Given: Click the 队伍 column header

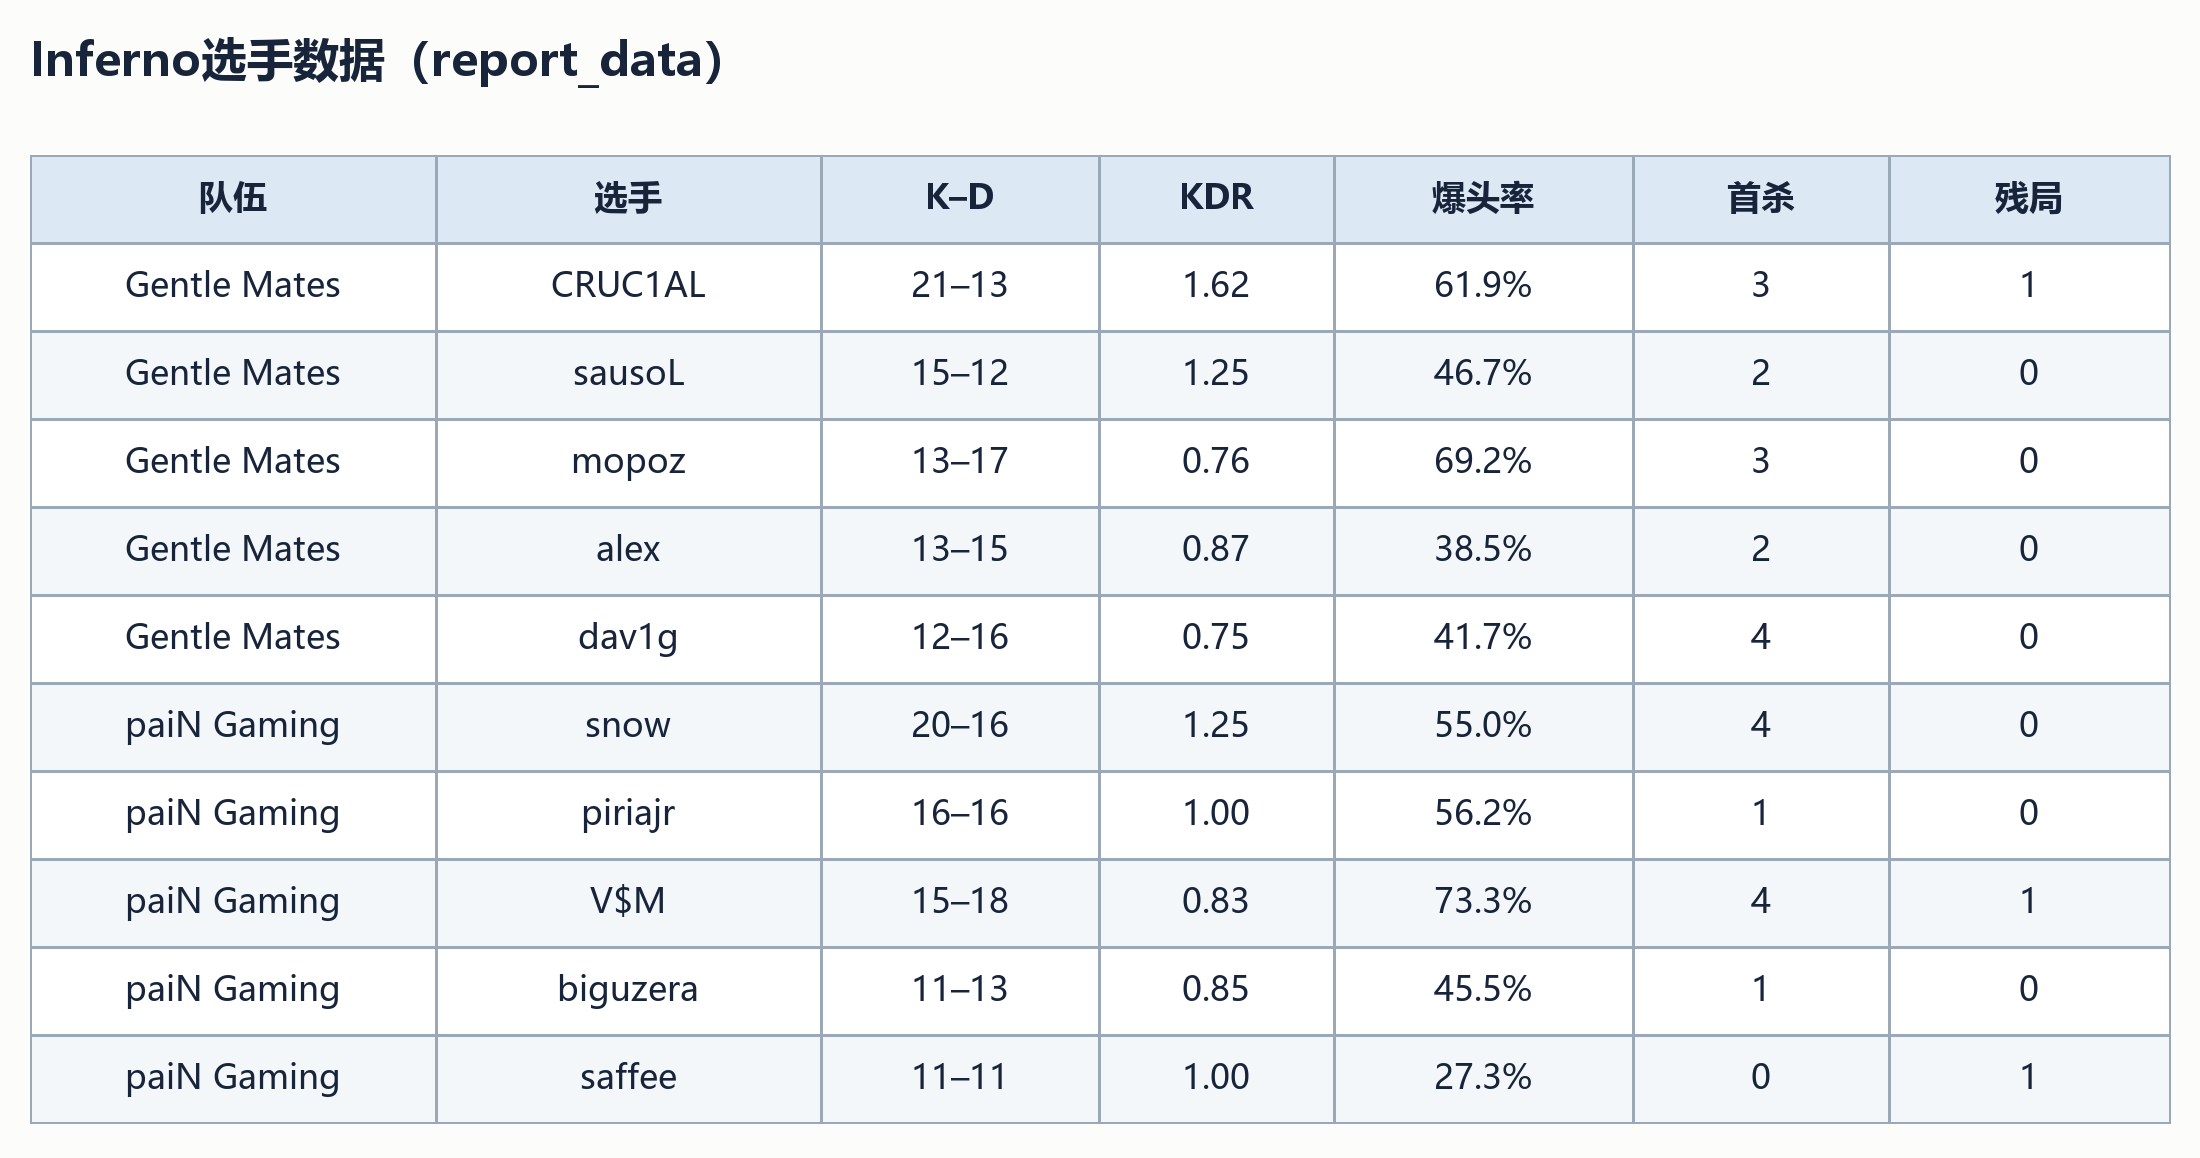Looking at the screenshot, I should coord(233,198).
